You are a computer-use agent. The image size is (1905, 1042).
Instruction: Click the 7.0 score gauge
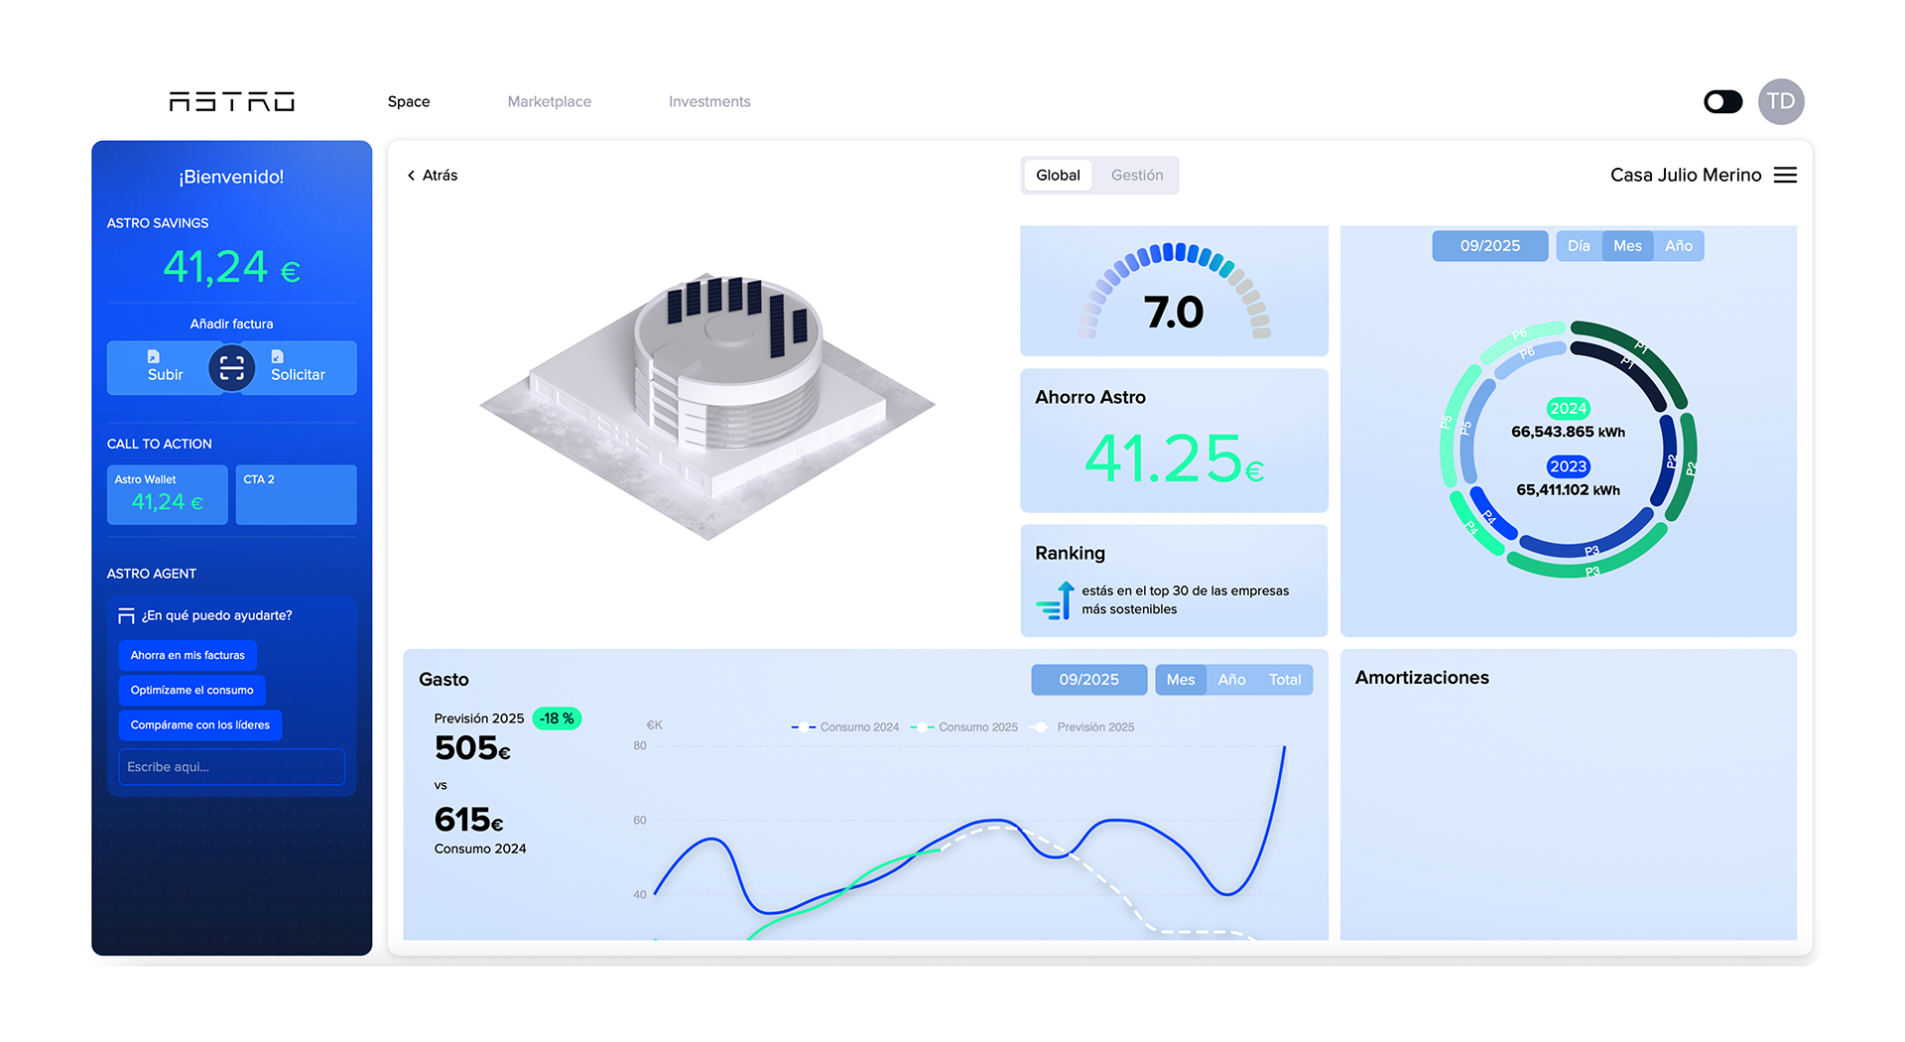1173,293
